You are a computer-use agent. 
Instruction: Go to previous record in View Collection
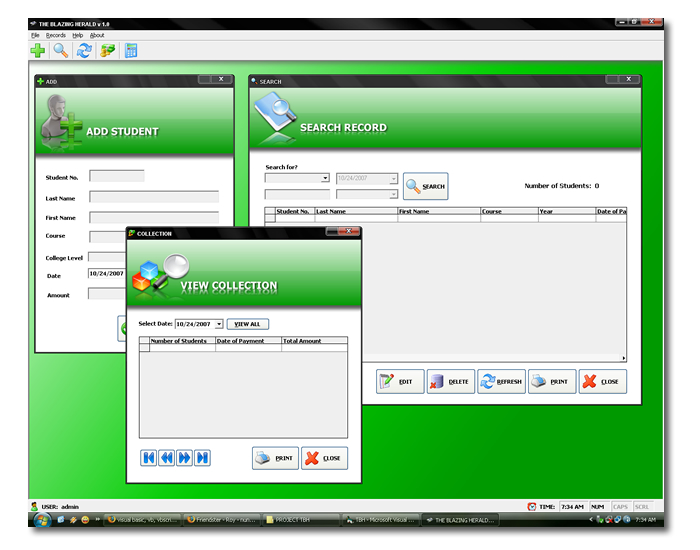click(x=167, y=458)
